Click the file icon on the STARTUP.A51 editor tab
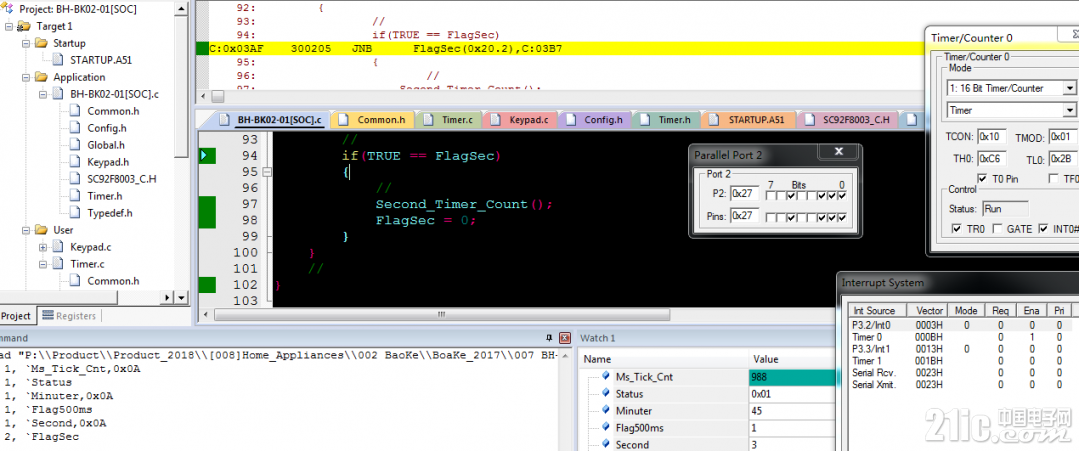The width and height of the screenshot is (1079, 451). click(716, 120)
